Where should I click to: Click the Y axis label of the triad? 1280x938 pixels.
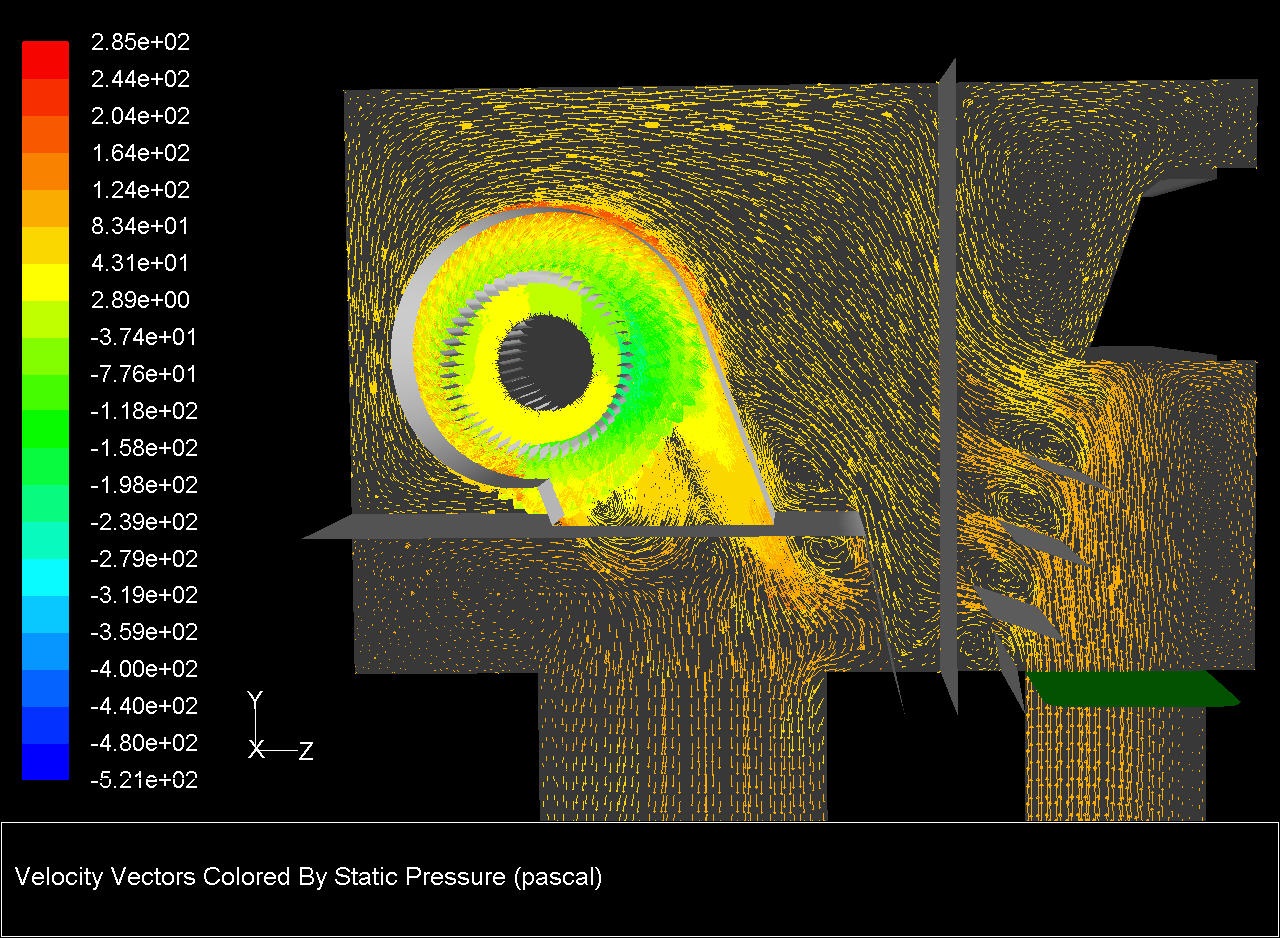pyautogui.click(x=255, y=698)
